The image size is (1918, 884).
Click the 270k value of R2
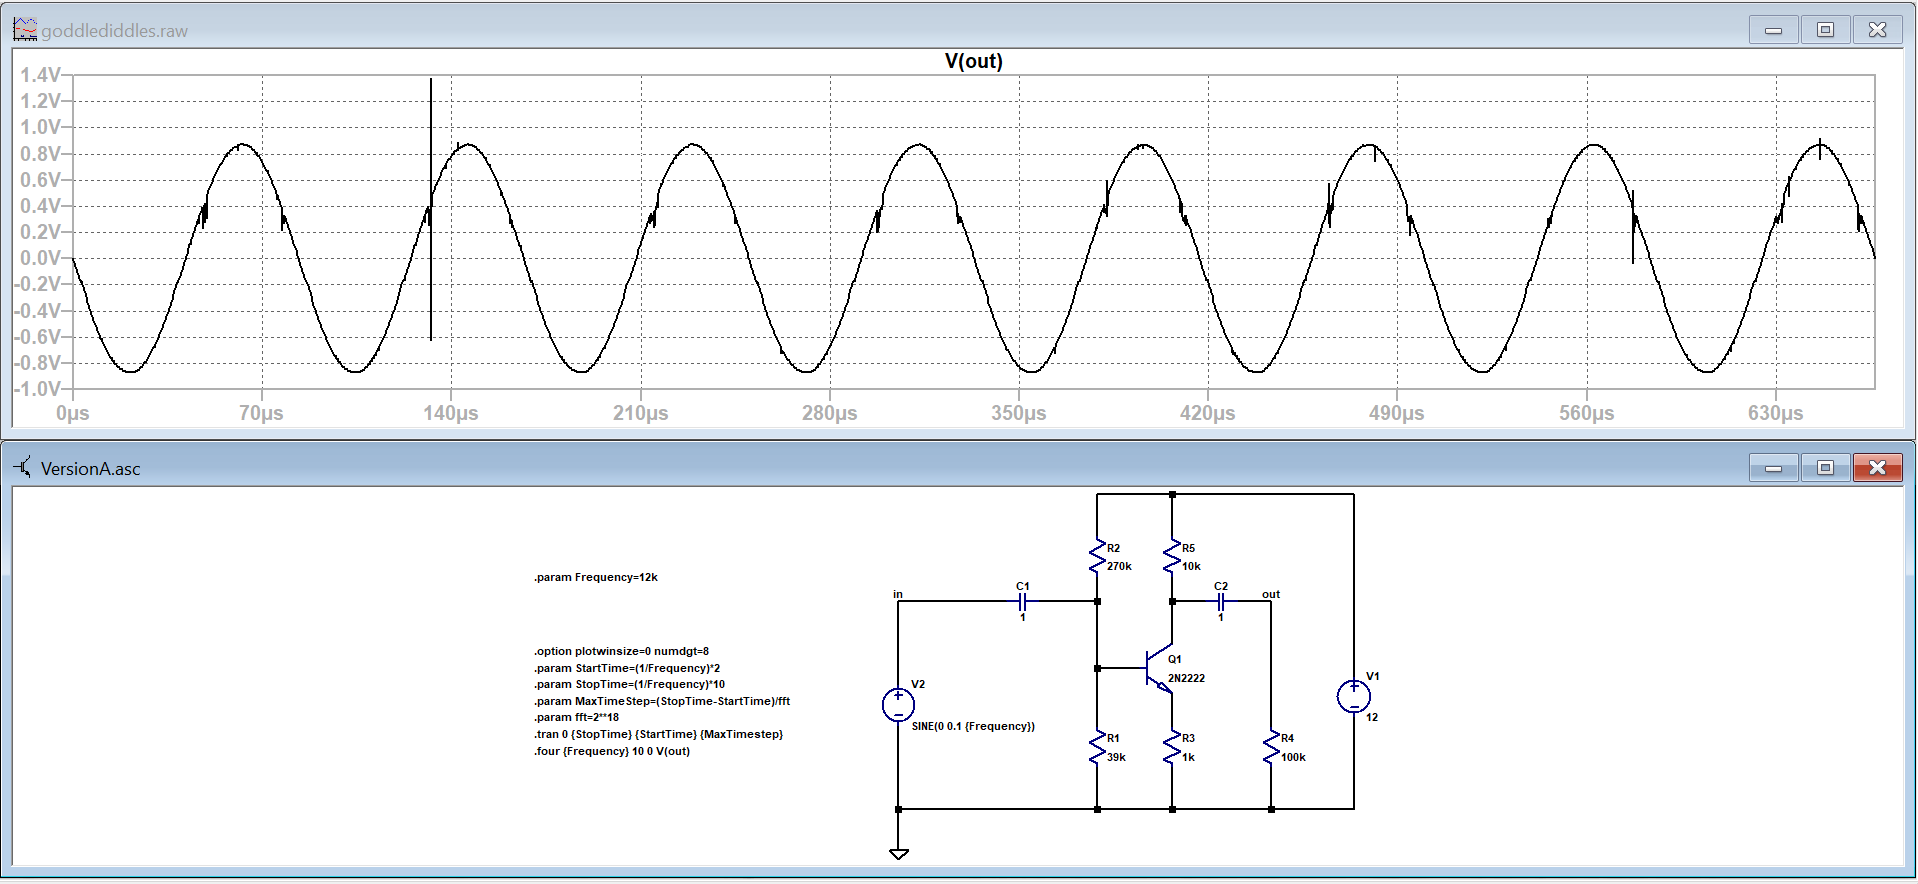(x=1120, y=566)
